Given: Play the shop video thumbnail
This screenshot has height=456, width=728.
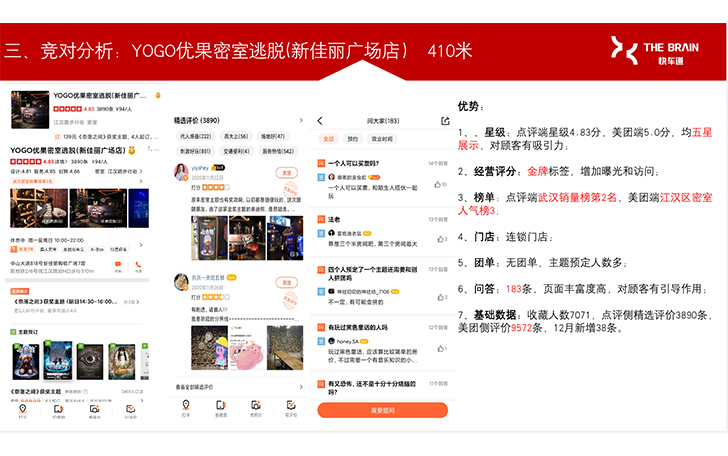Looking at the screenshot, I should point(39,208).
